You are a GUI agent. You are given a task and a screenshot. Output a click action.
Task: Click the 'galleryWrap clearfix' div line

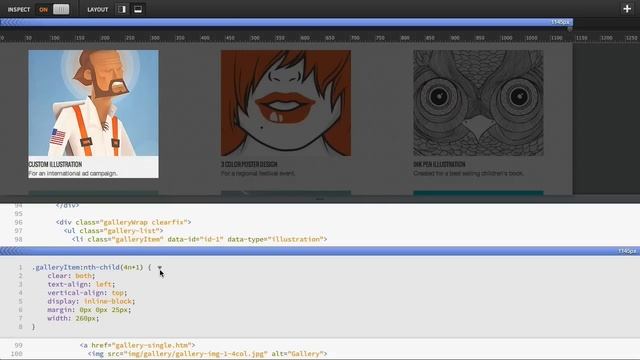tap(124, 222)
